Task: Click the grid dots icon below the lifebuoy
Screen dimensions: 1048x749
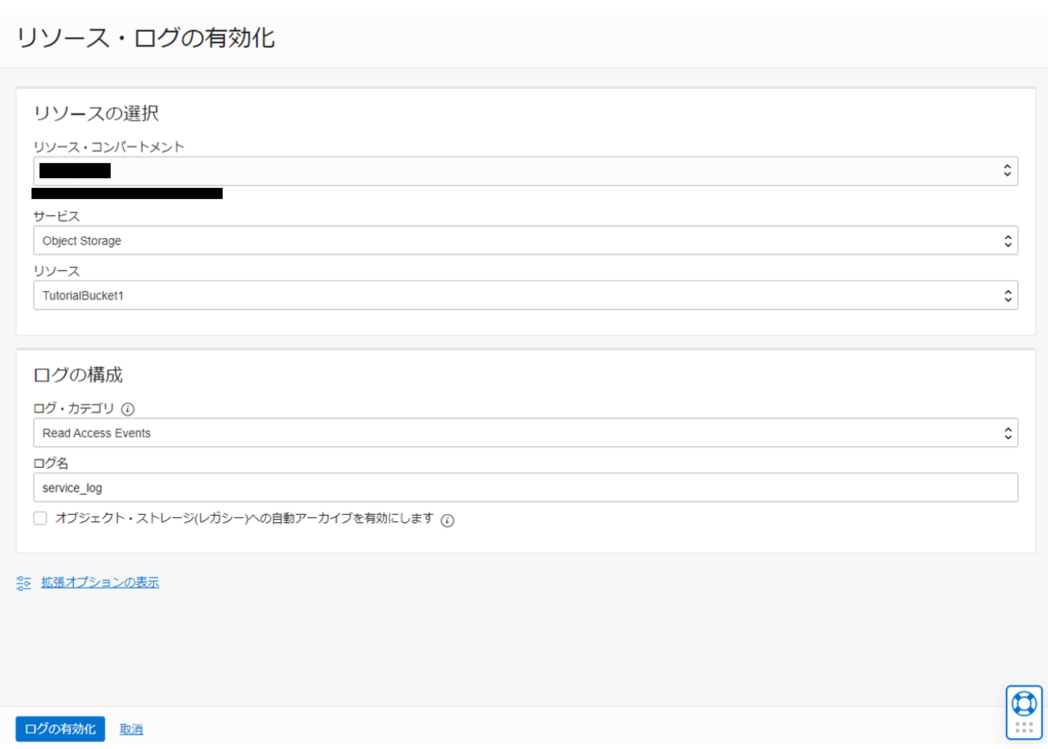Action: point(1022,727)
